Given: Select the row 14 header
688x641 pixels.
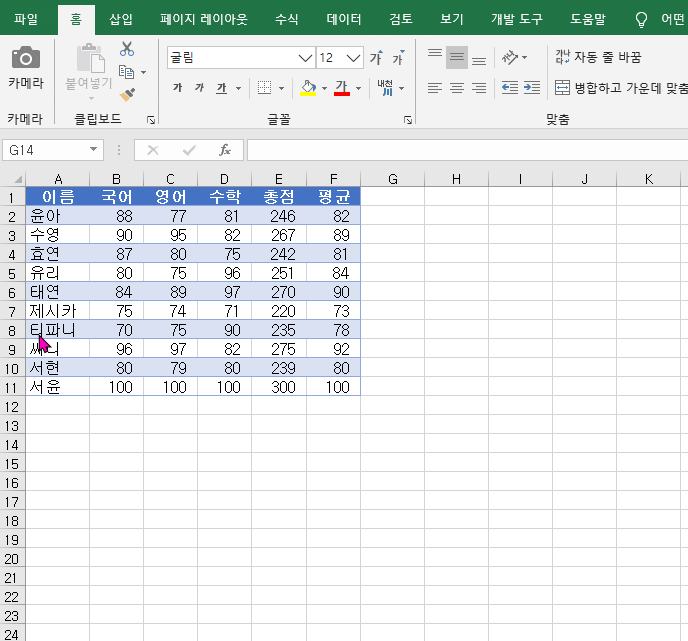Looking at the screenshot, I should (12, 445).
